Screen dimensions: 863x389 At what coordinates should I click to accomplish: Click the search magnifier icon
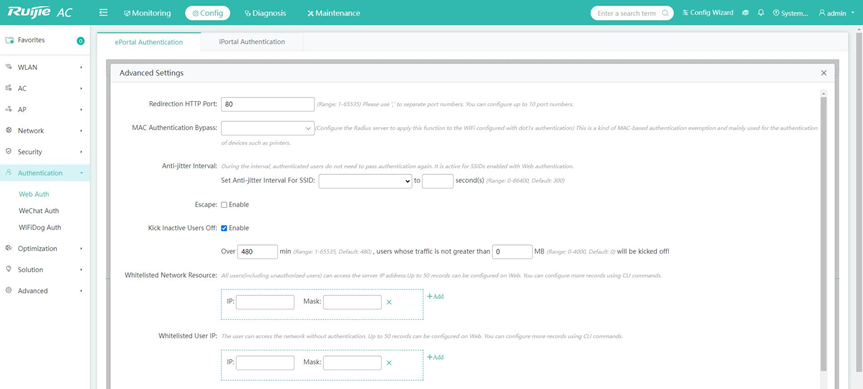(665, 13)
